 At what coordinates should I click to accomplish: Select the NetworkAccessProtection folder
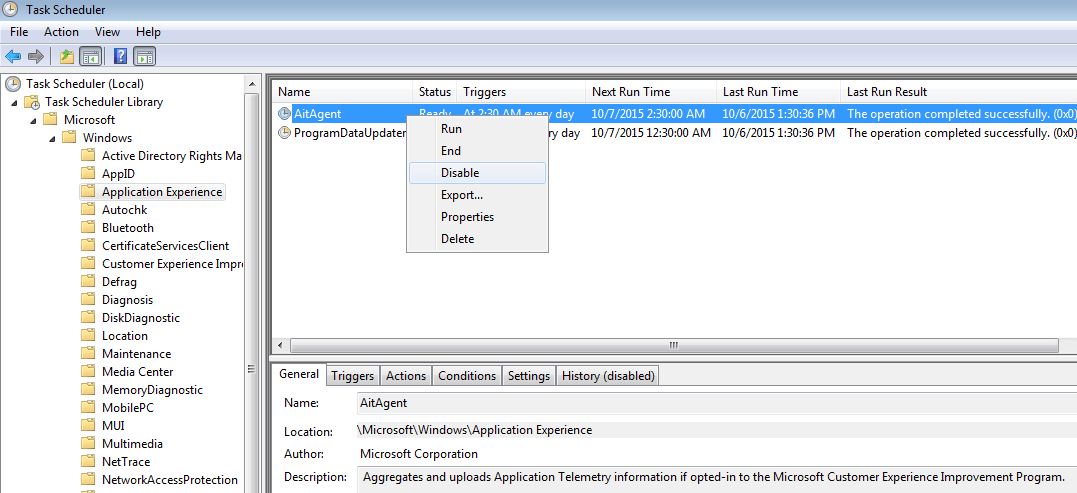pos(170,479)
